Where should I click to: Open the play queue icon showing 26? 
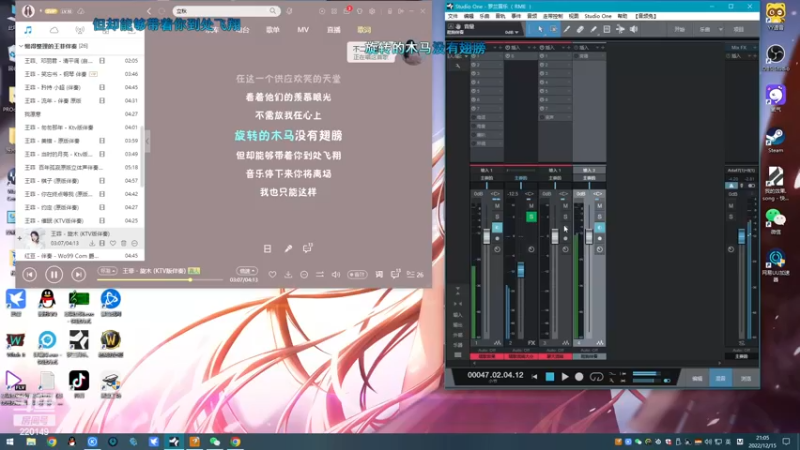pos(415,274)
